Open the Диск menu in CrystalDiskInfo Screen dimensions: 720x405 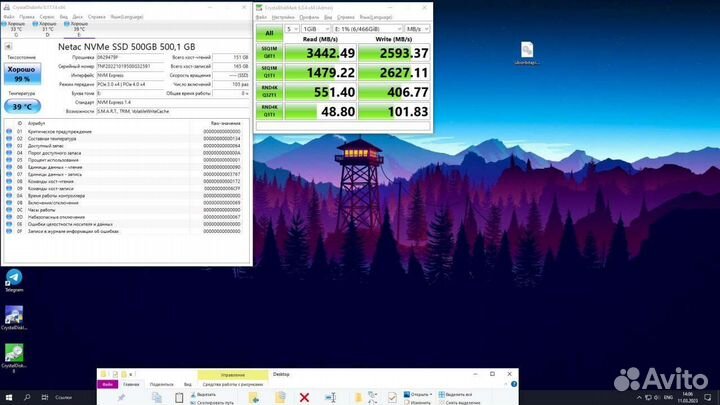[78, 17]
